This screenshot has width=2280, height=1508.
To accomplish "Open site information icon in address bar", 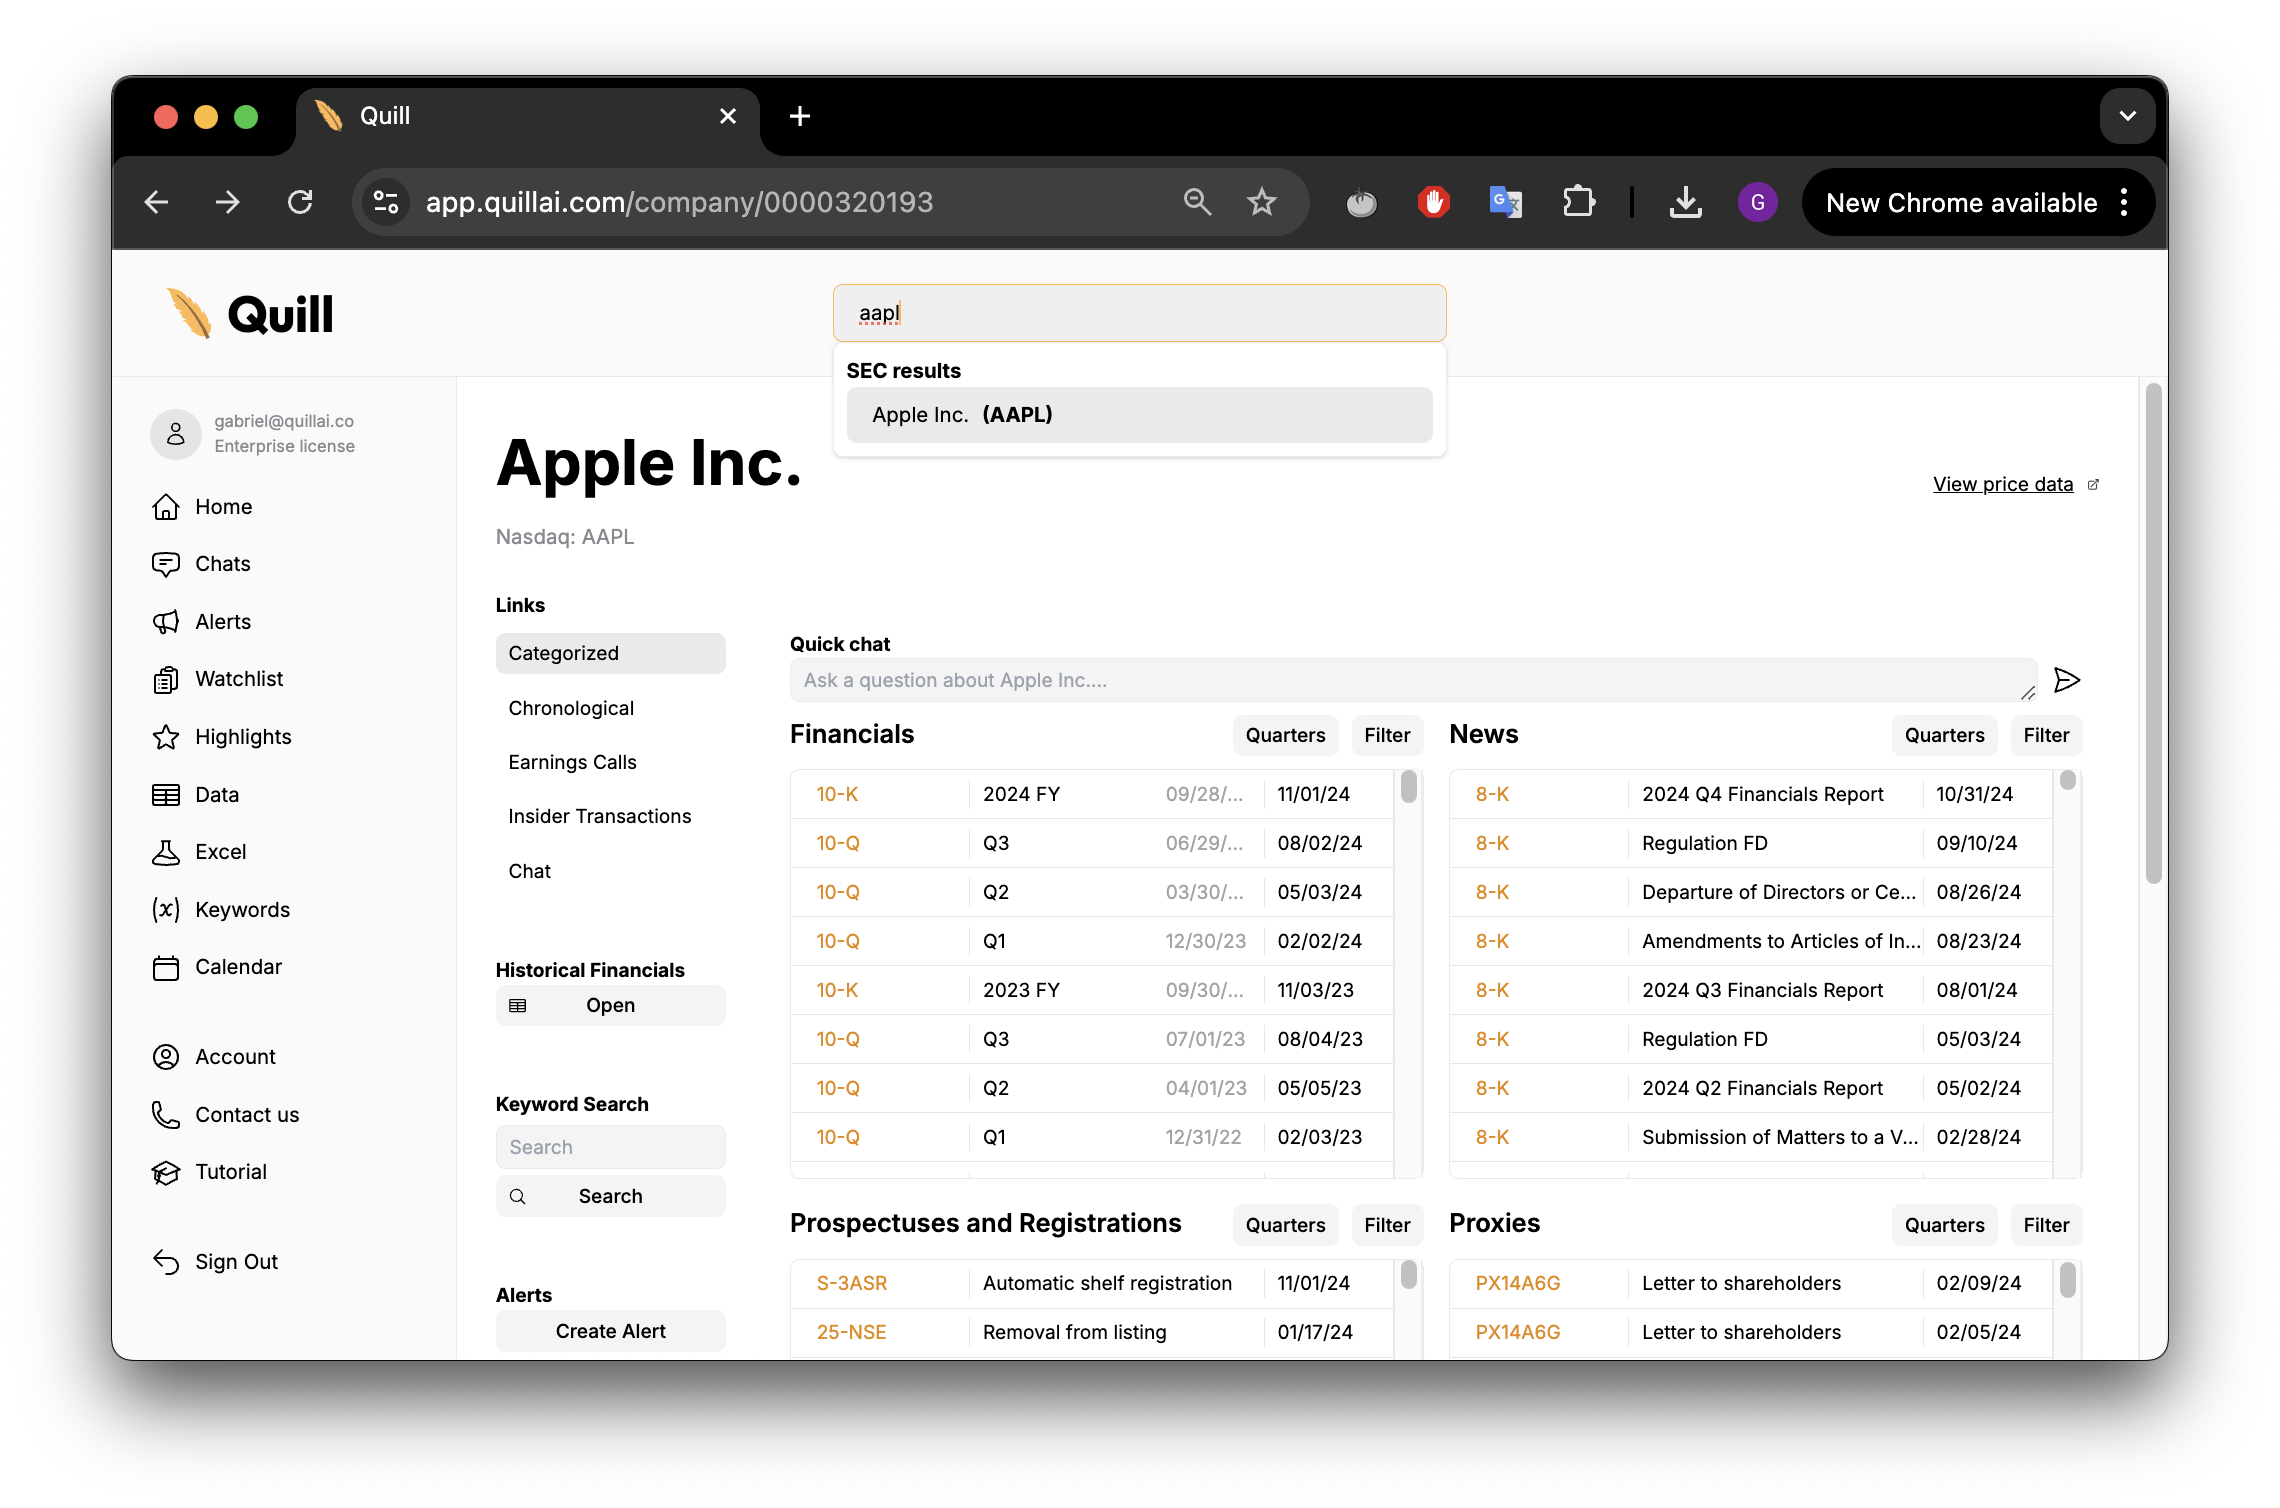I will point(387,203).
